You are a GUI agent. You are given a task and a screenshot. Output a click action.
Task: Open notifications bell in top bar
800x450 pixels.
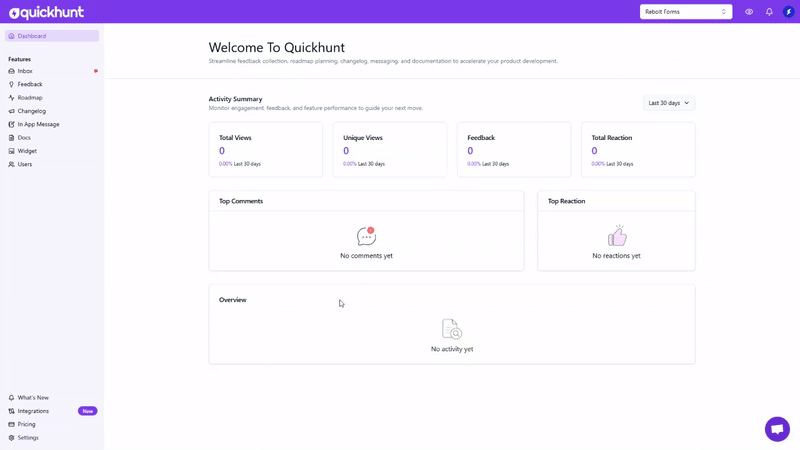coord(769,12)
